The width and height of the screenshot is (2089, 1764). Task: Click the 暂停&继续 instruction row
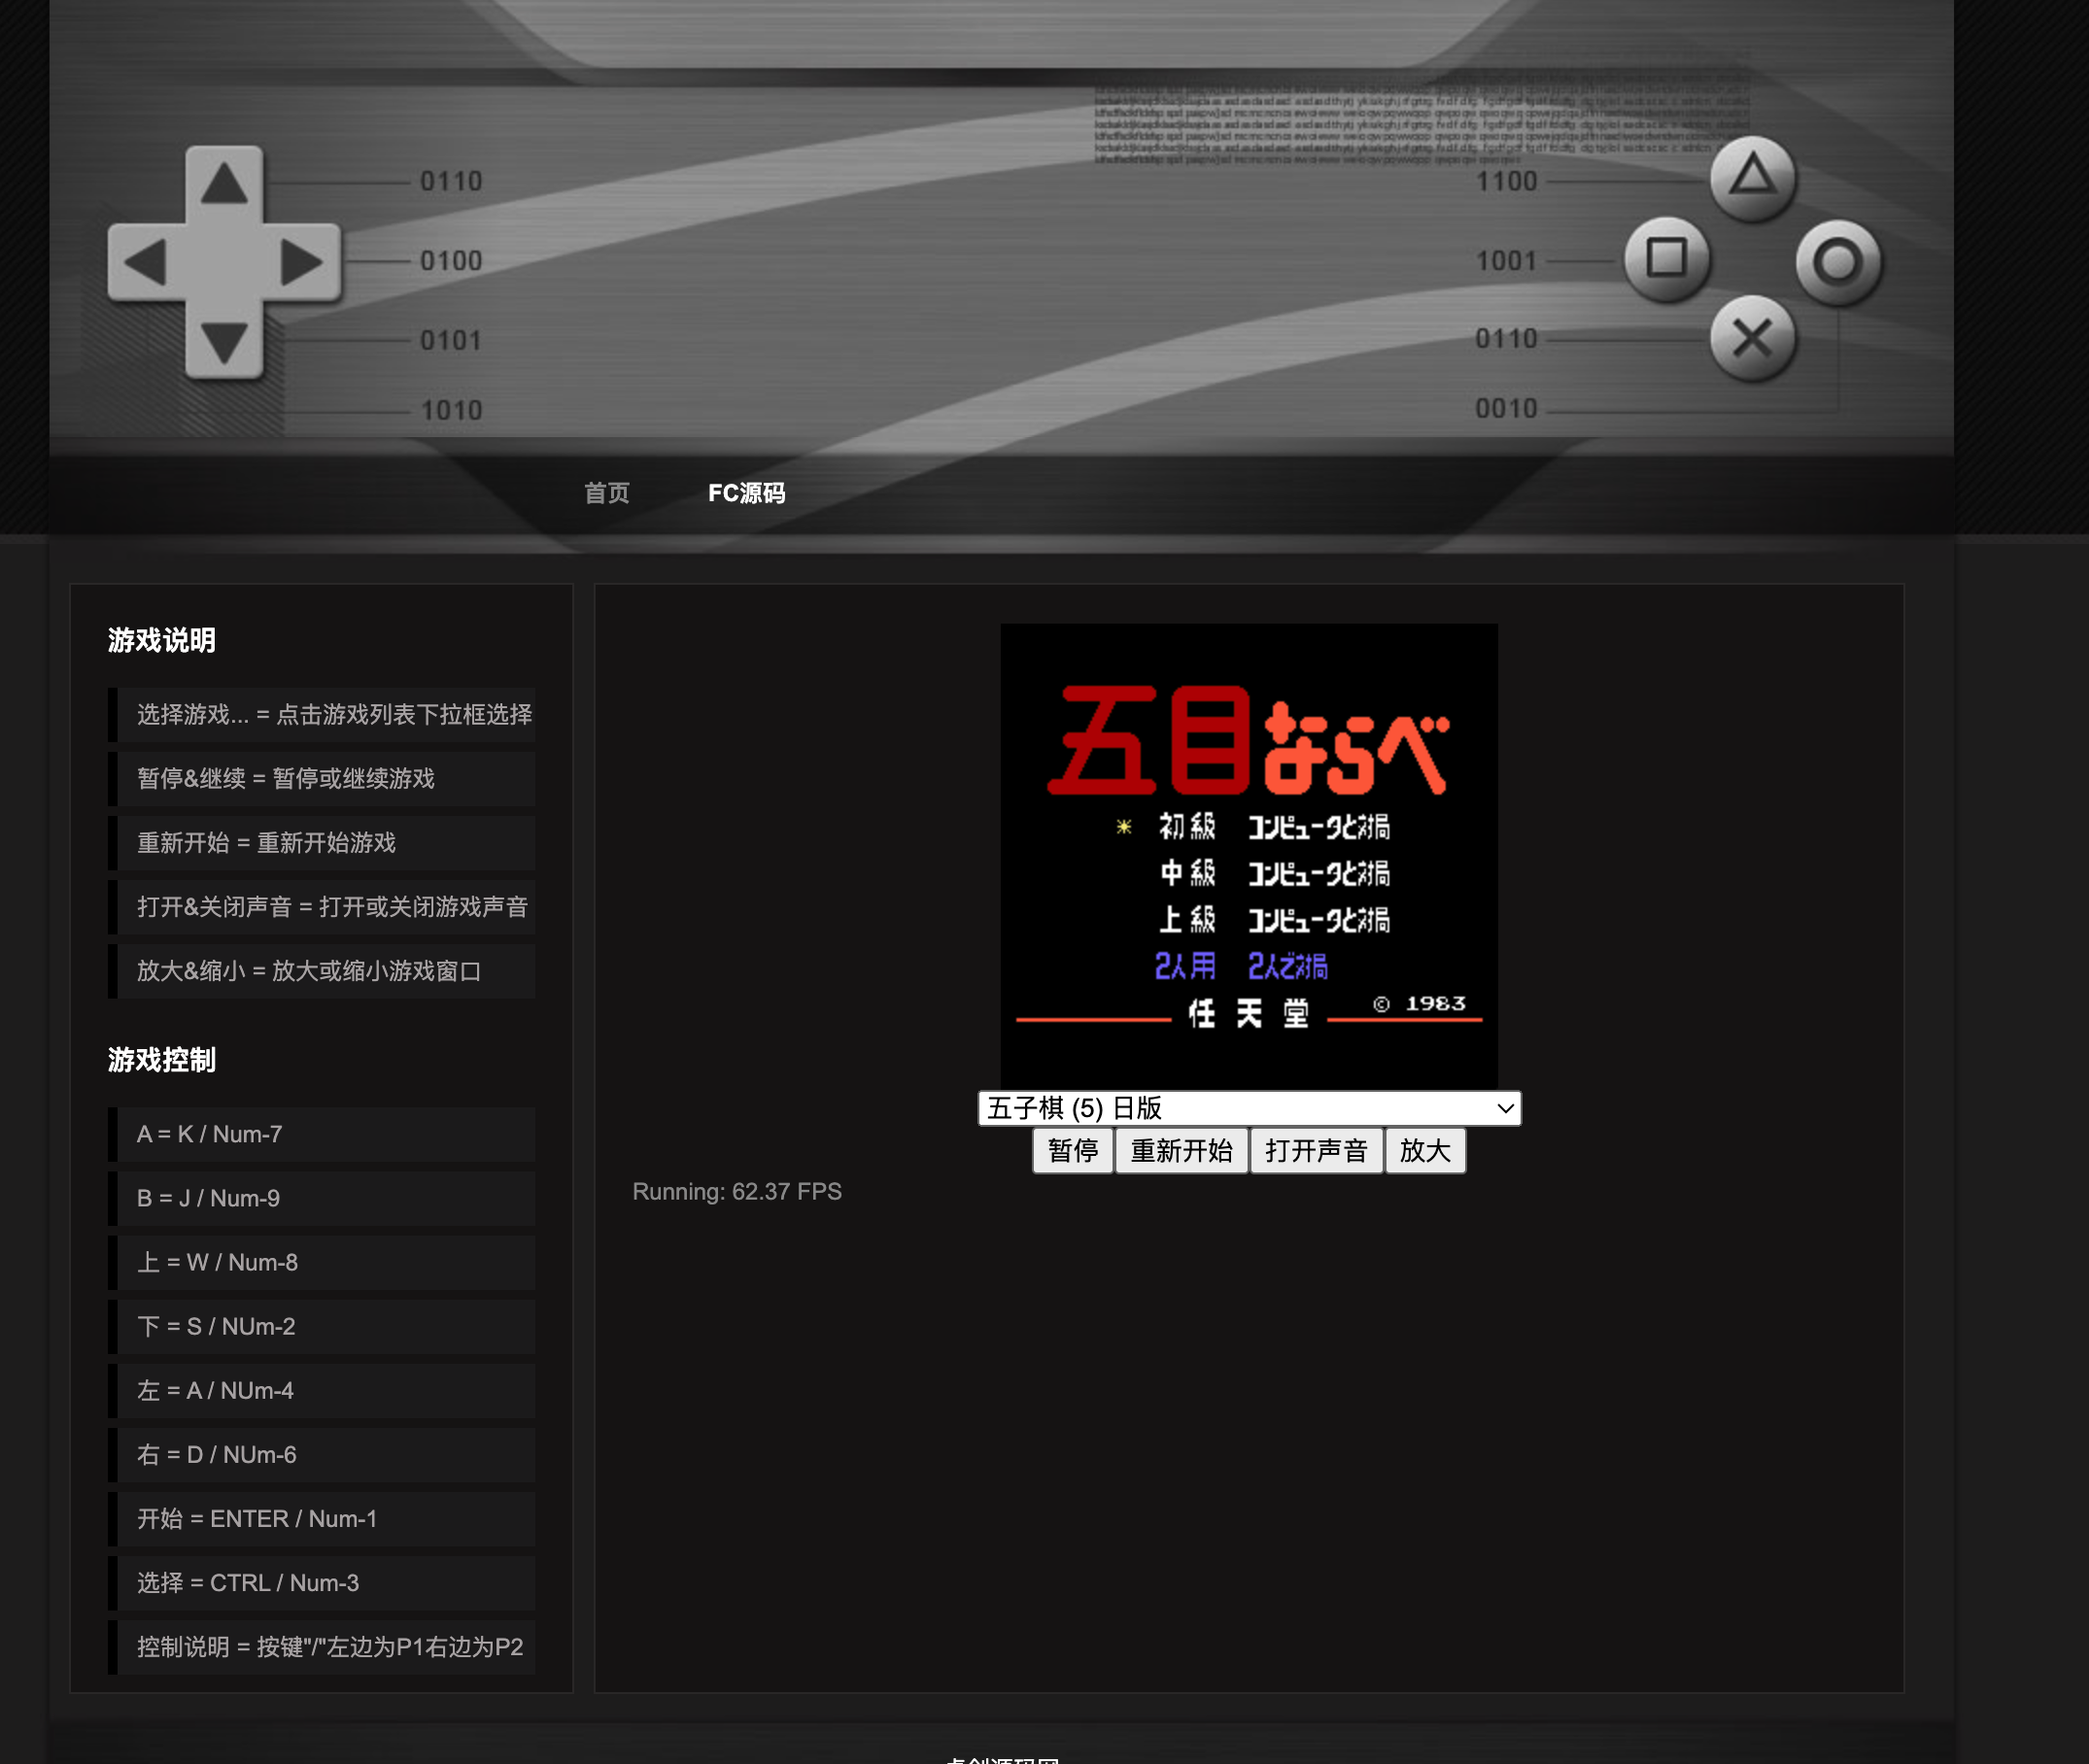point(322,779)
